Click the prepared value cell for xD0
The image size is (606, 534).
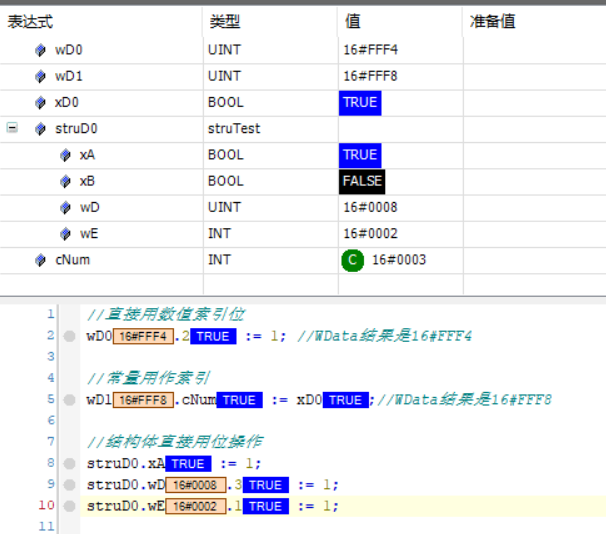(x=535, y=103)
